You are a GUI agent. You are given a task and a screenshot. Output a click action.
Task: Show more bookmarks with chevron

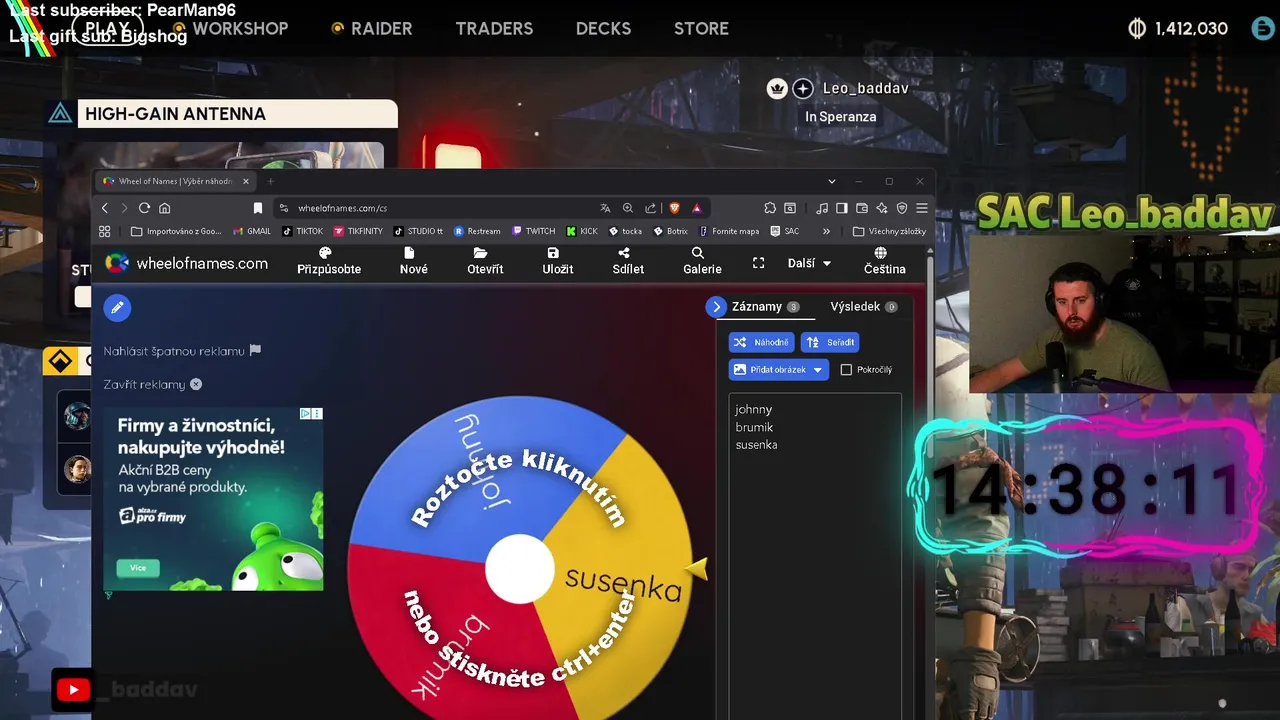826,231
